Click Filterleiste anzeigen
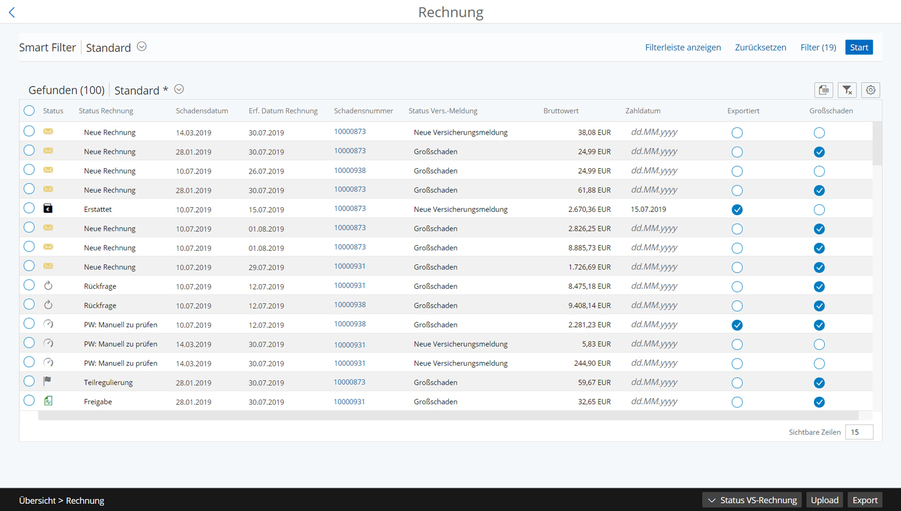Screen dimensions: 901x511 pos(683,47)
